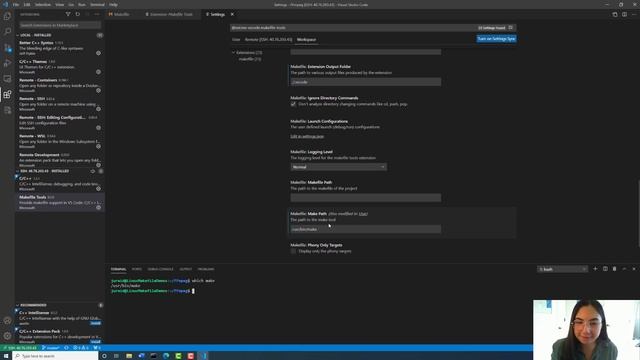Screen dimensions: 640x360
Task: Manage gear for C/C++ Themes extension
Action: (98, 72)
